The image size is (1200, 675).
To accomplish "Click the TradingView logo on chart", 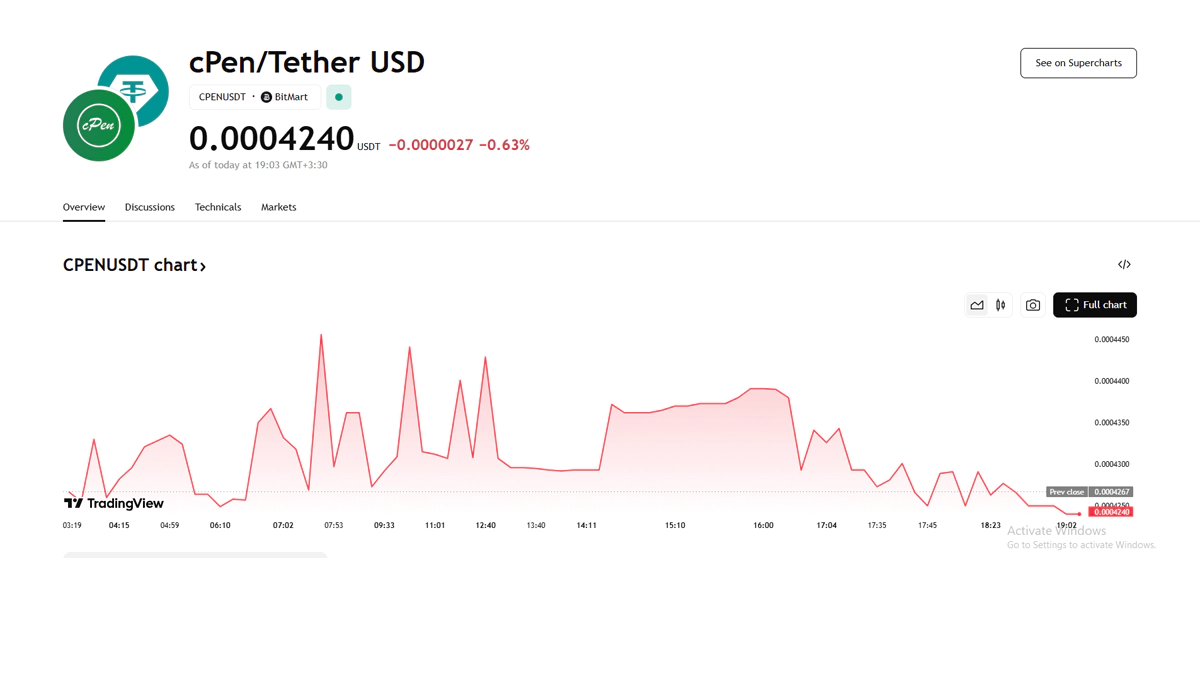I will 114,503.
